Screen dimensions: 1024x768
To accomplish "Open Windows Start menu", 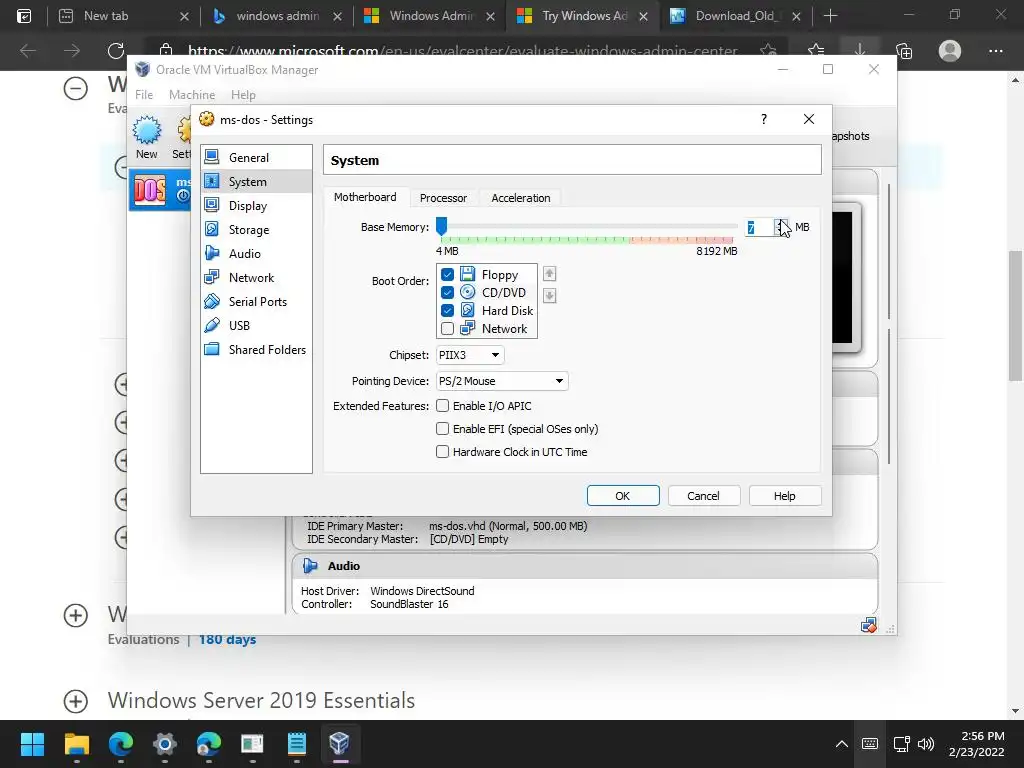I will (32, 744).
